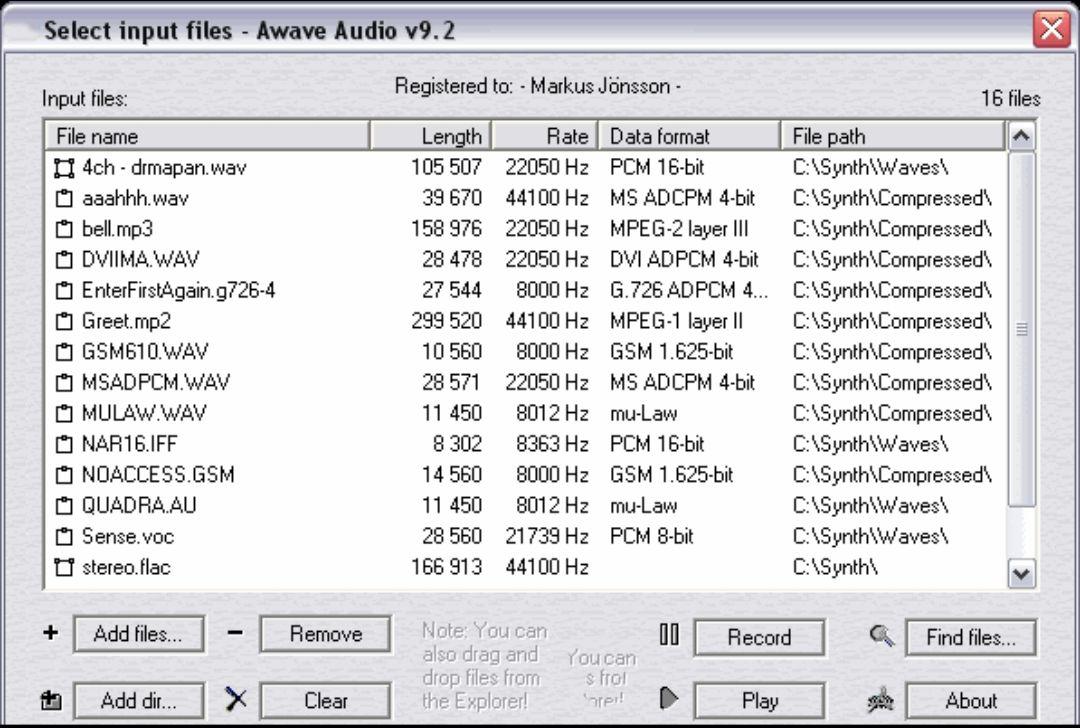Click the file icon beside EnterFirstAgain.g726-4

pos(64,290)
